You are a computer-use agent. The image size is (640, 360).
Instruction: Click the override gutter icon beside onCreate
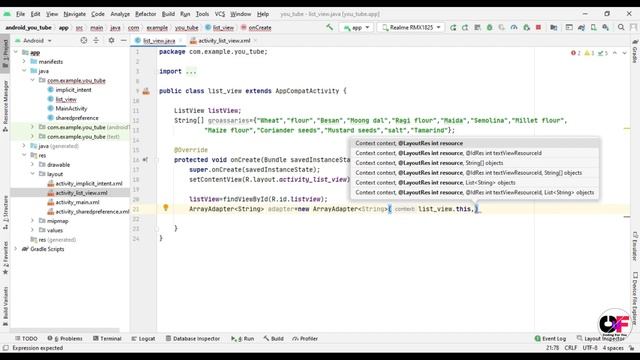tap(145, 160)
